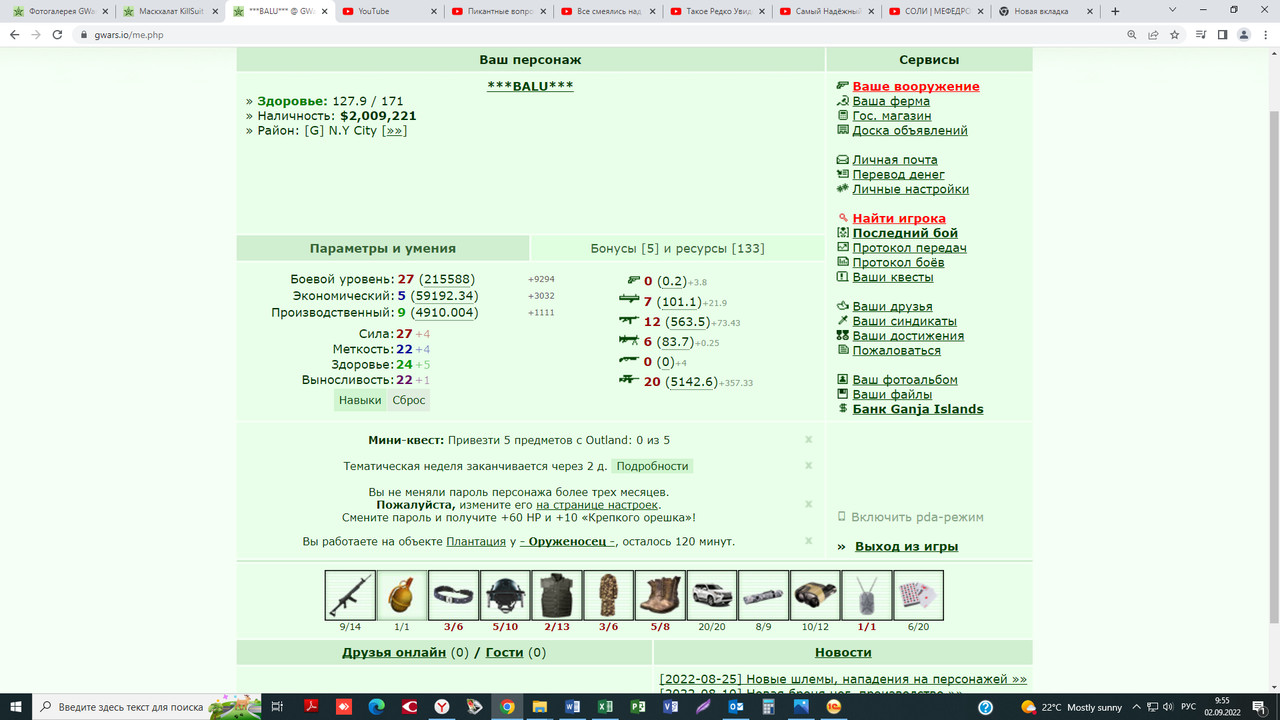Select the armored vest showing 2/13
Viewport: 1280px width, 720px height.
557,595
